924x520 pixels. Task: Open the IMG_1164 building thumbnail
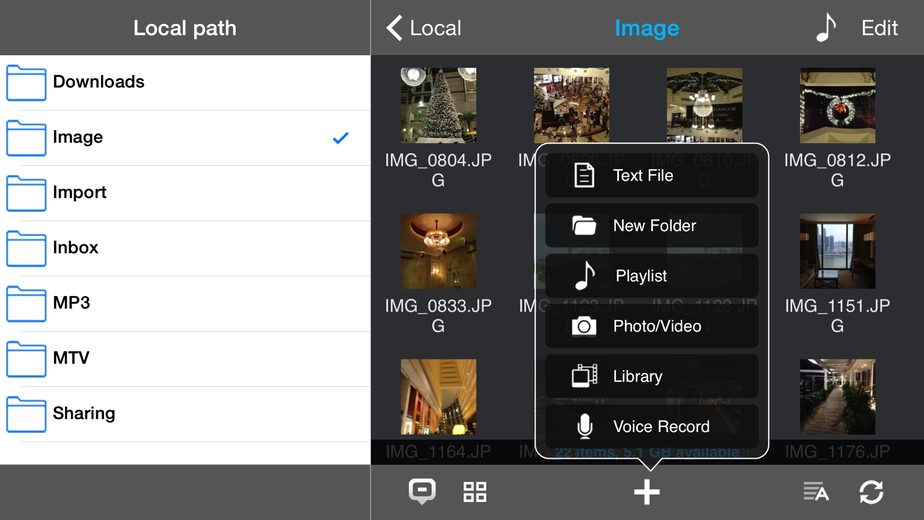(438, 397)
